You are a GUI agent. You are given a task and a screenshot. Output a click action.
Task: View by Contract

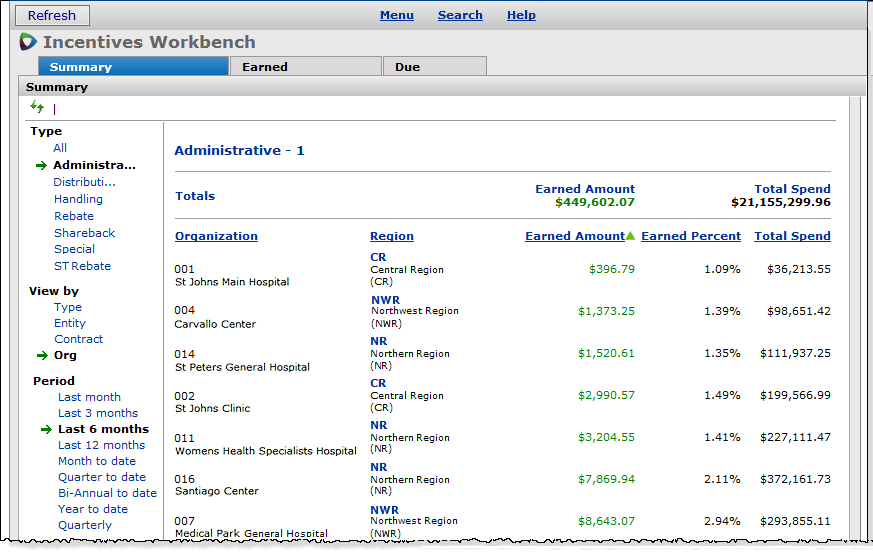click(x=79, y=339)
